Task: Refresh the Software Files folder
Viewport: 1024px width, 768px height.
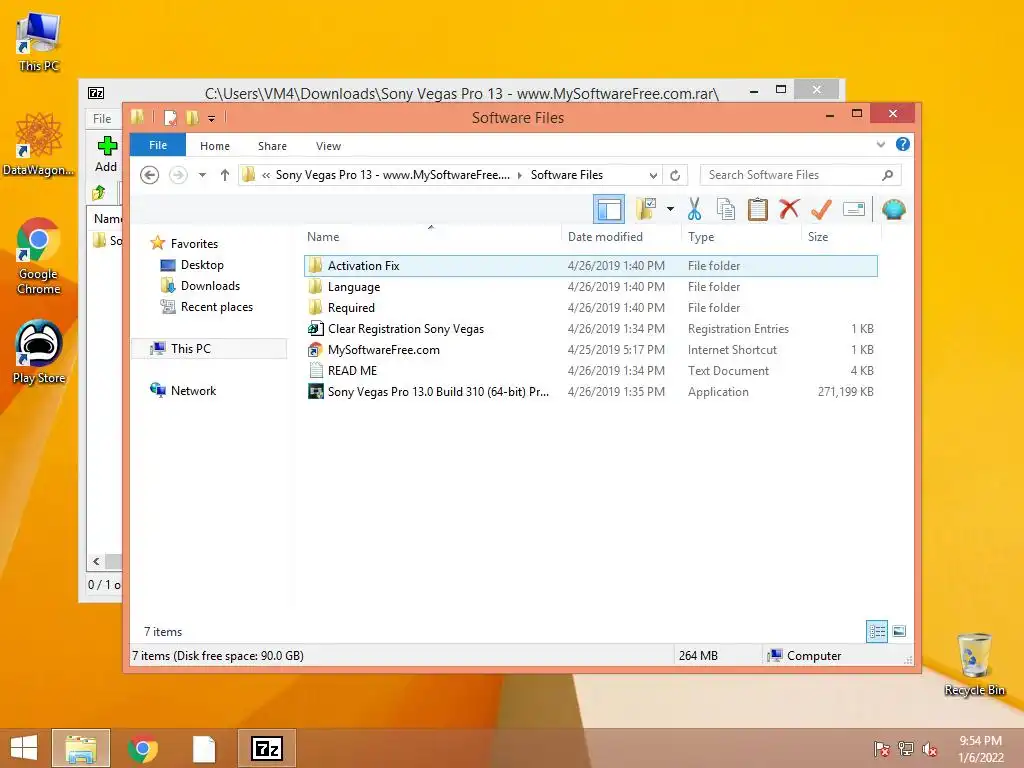Action: click(x=675, y=175)
